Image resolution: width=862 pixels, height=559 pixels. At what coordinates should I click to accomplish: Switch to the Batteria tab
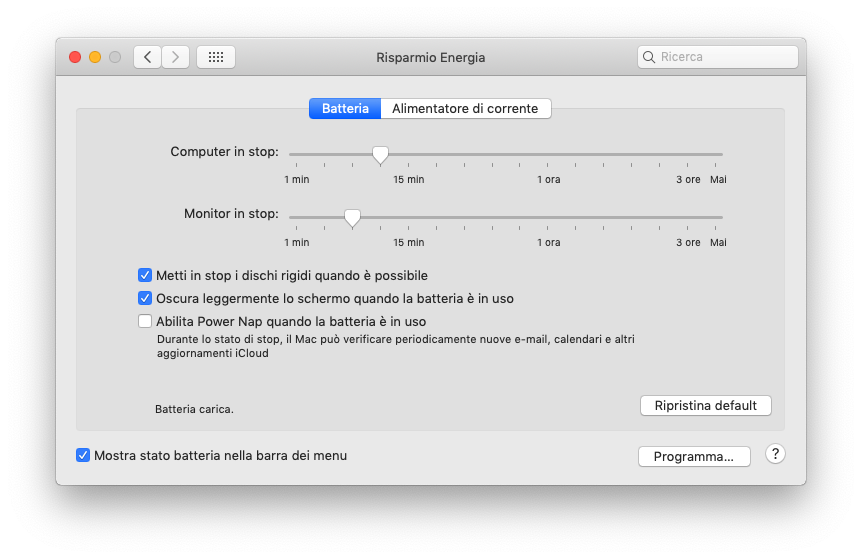click(345, 108)
